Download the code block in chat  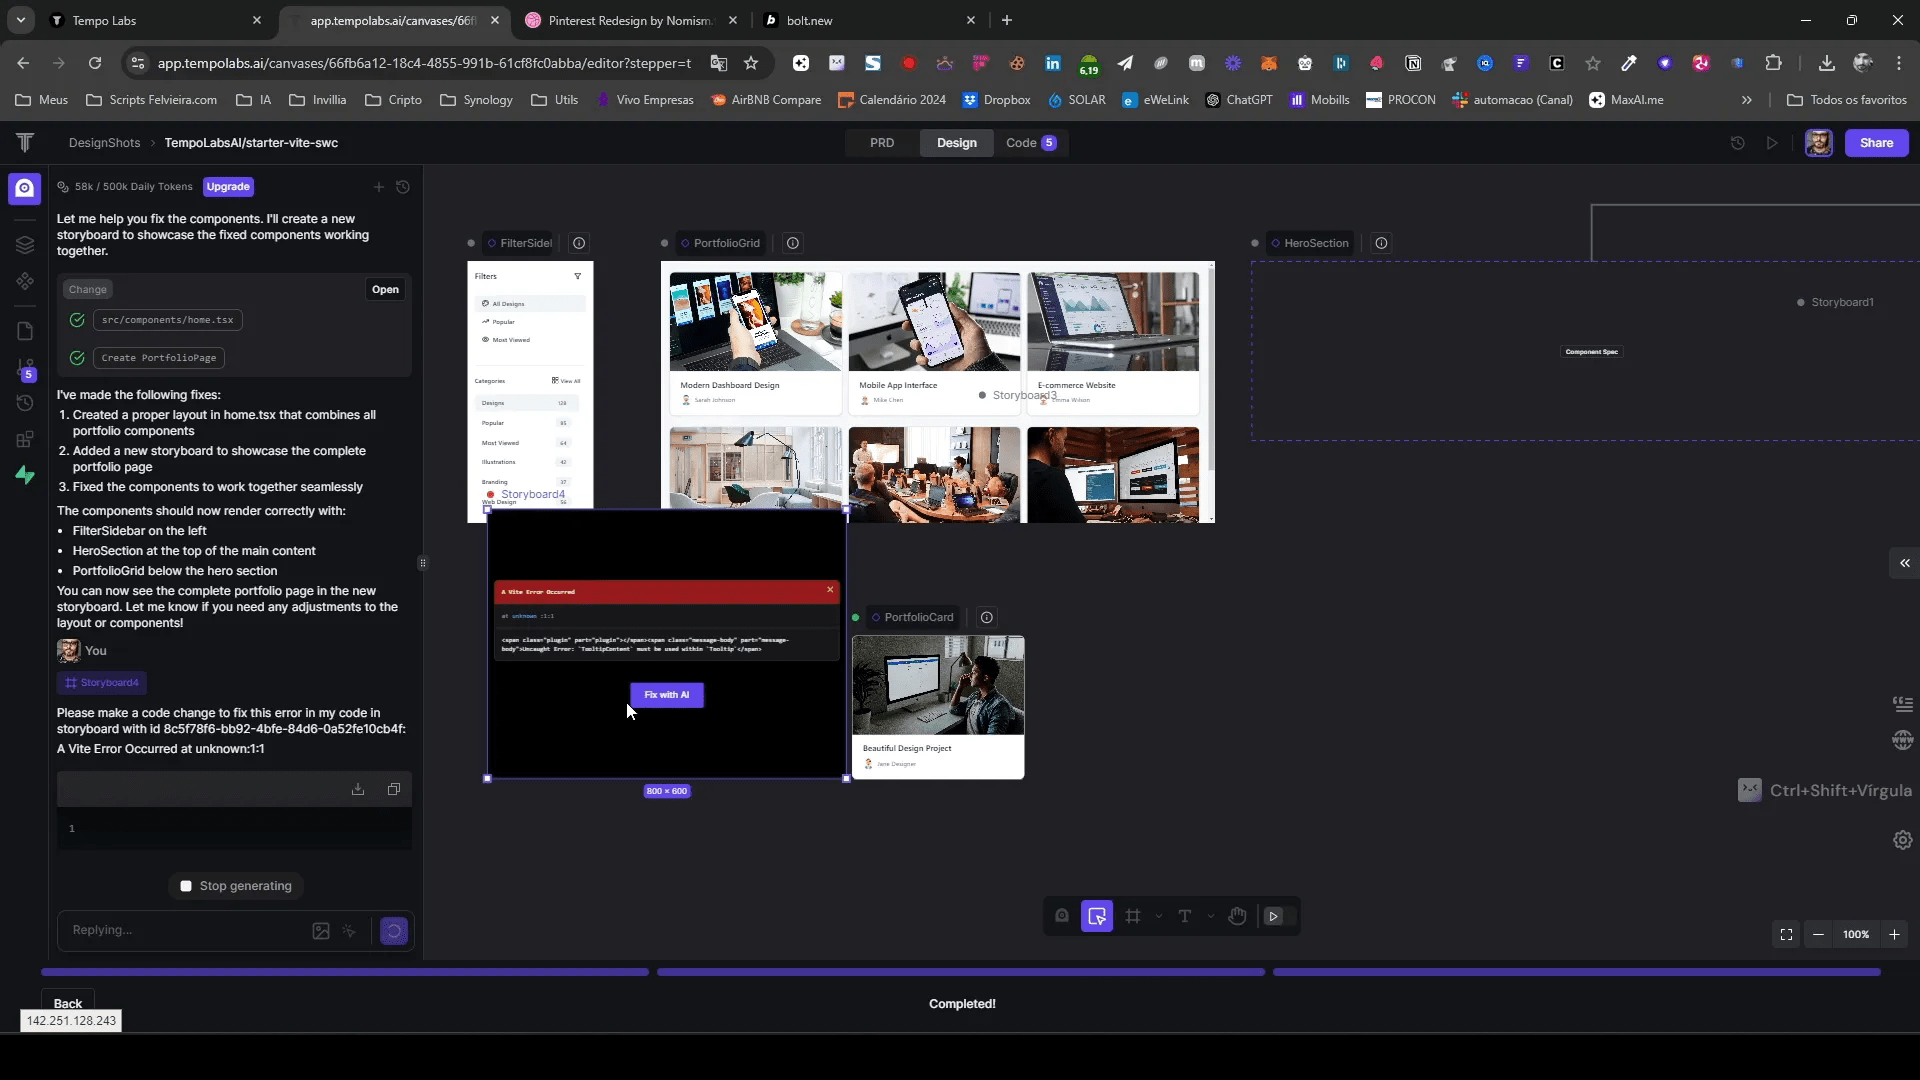pos(358,789)
